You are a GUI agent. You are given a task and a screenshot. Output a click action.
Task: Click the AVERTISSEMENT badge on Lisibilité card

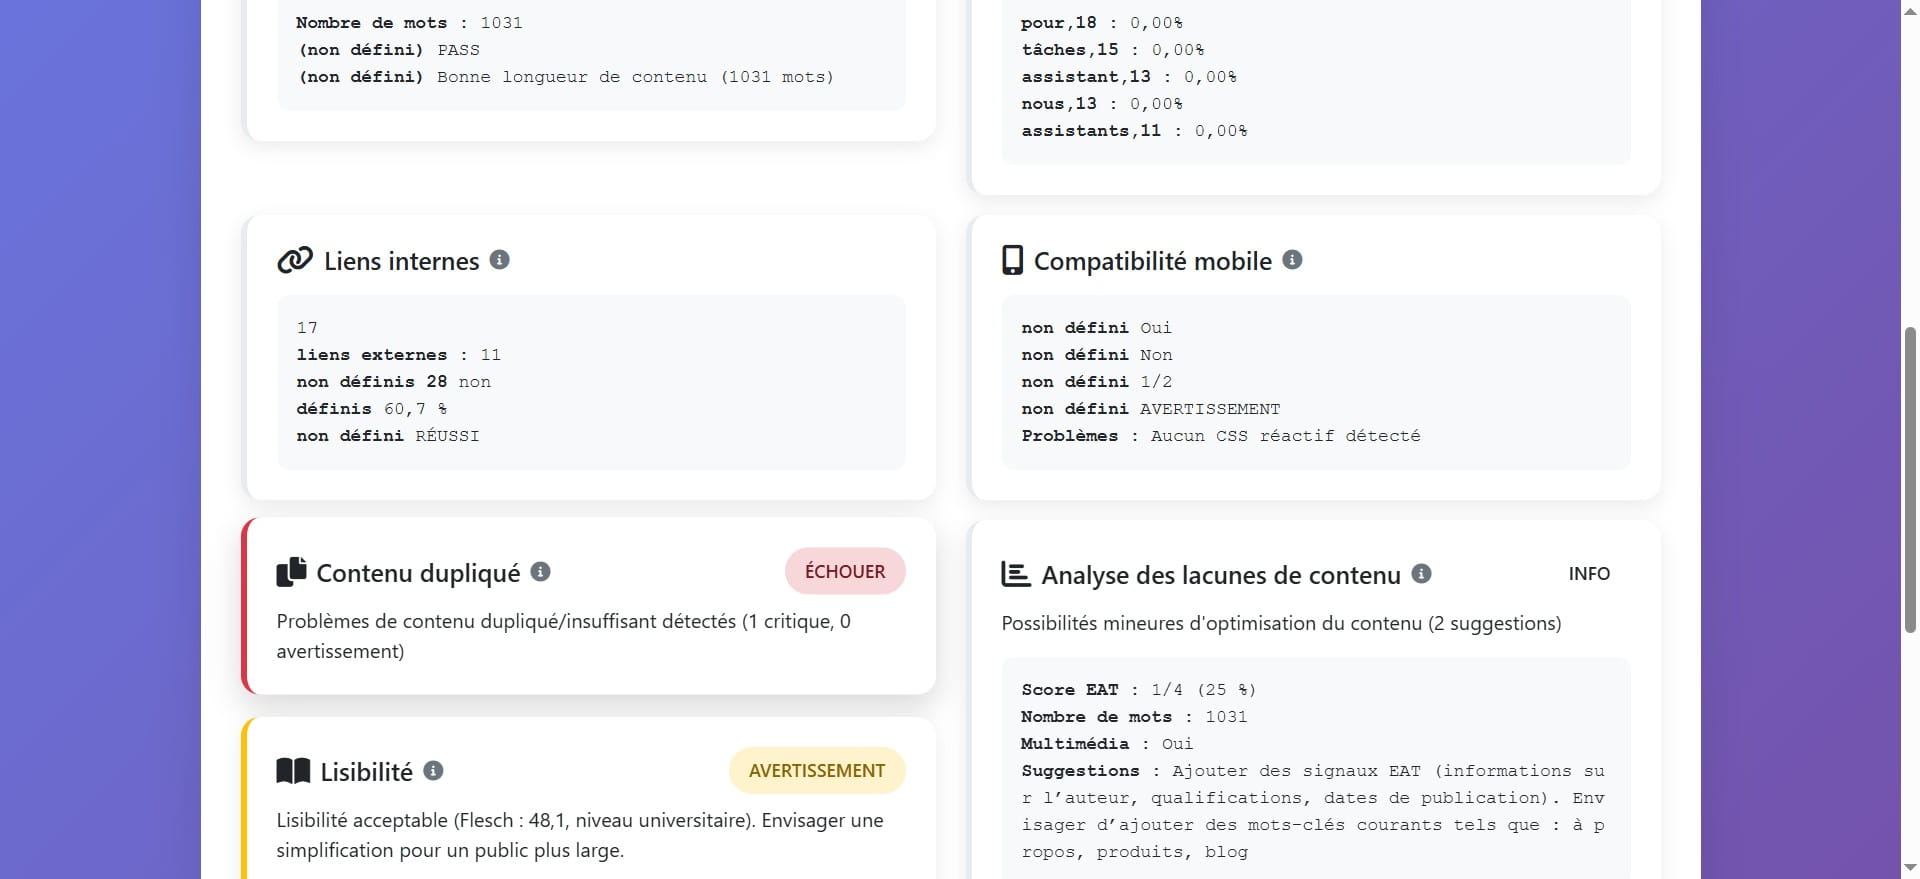(817, 770)
